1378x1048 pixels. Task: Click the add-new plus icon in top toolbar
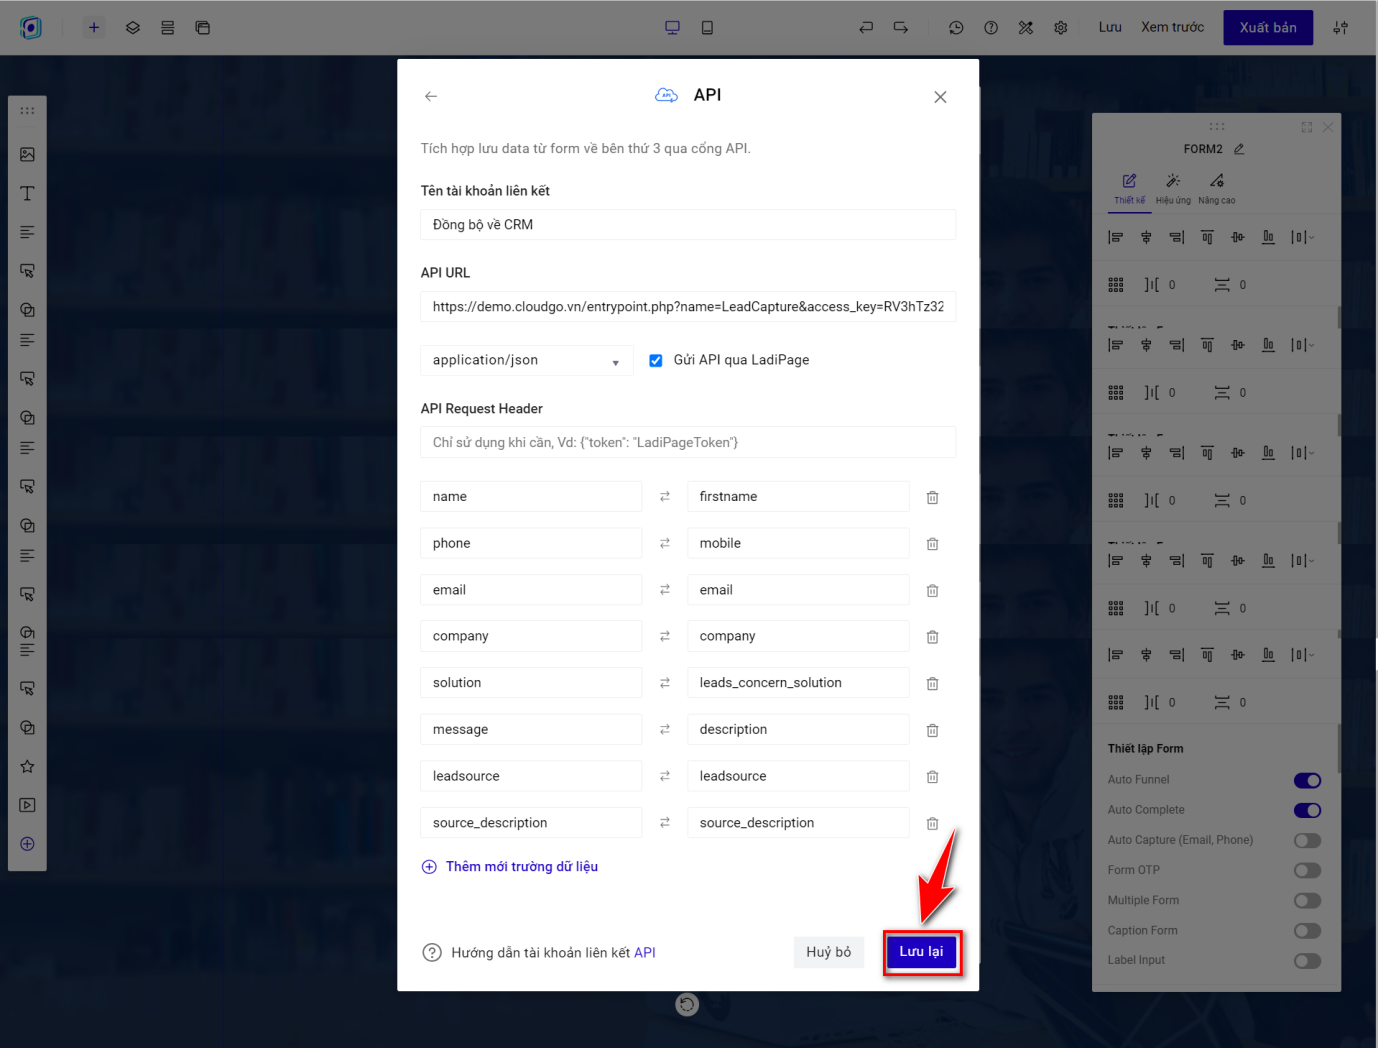click(x=94, y=28)
